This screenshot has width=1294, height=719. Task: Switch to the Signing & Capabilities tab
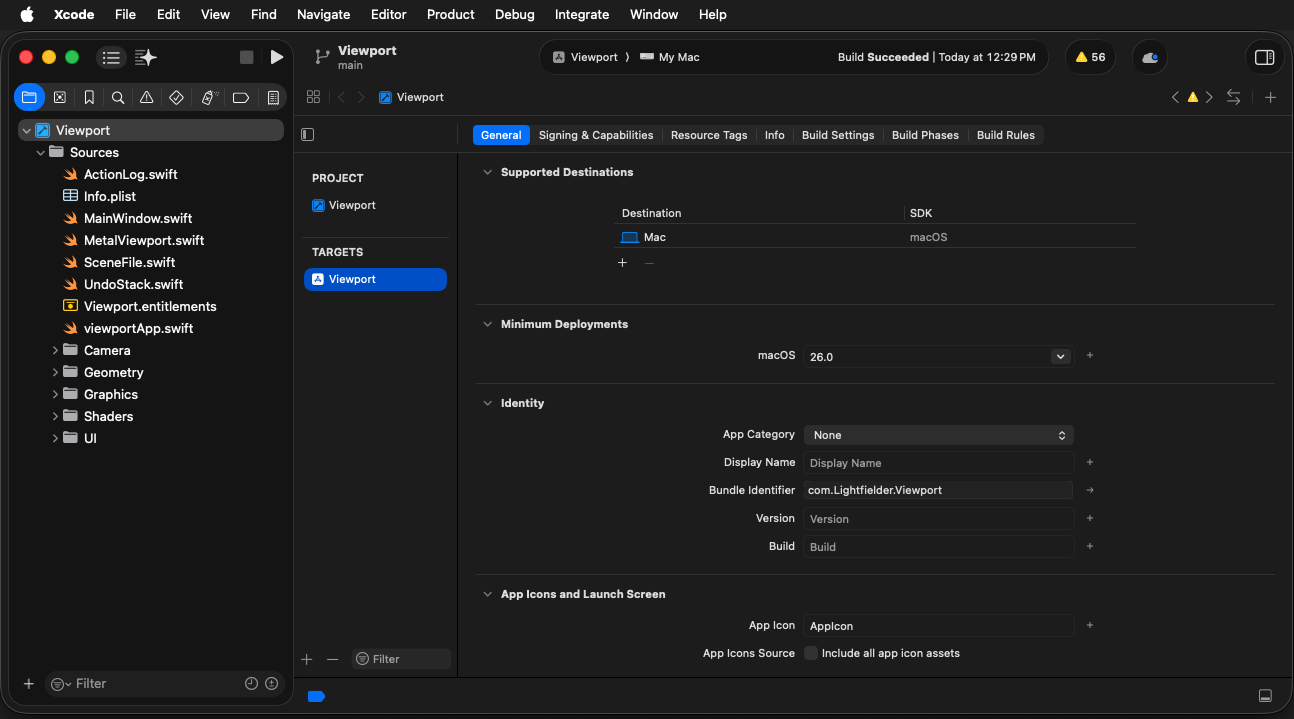coord(596,135)
